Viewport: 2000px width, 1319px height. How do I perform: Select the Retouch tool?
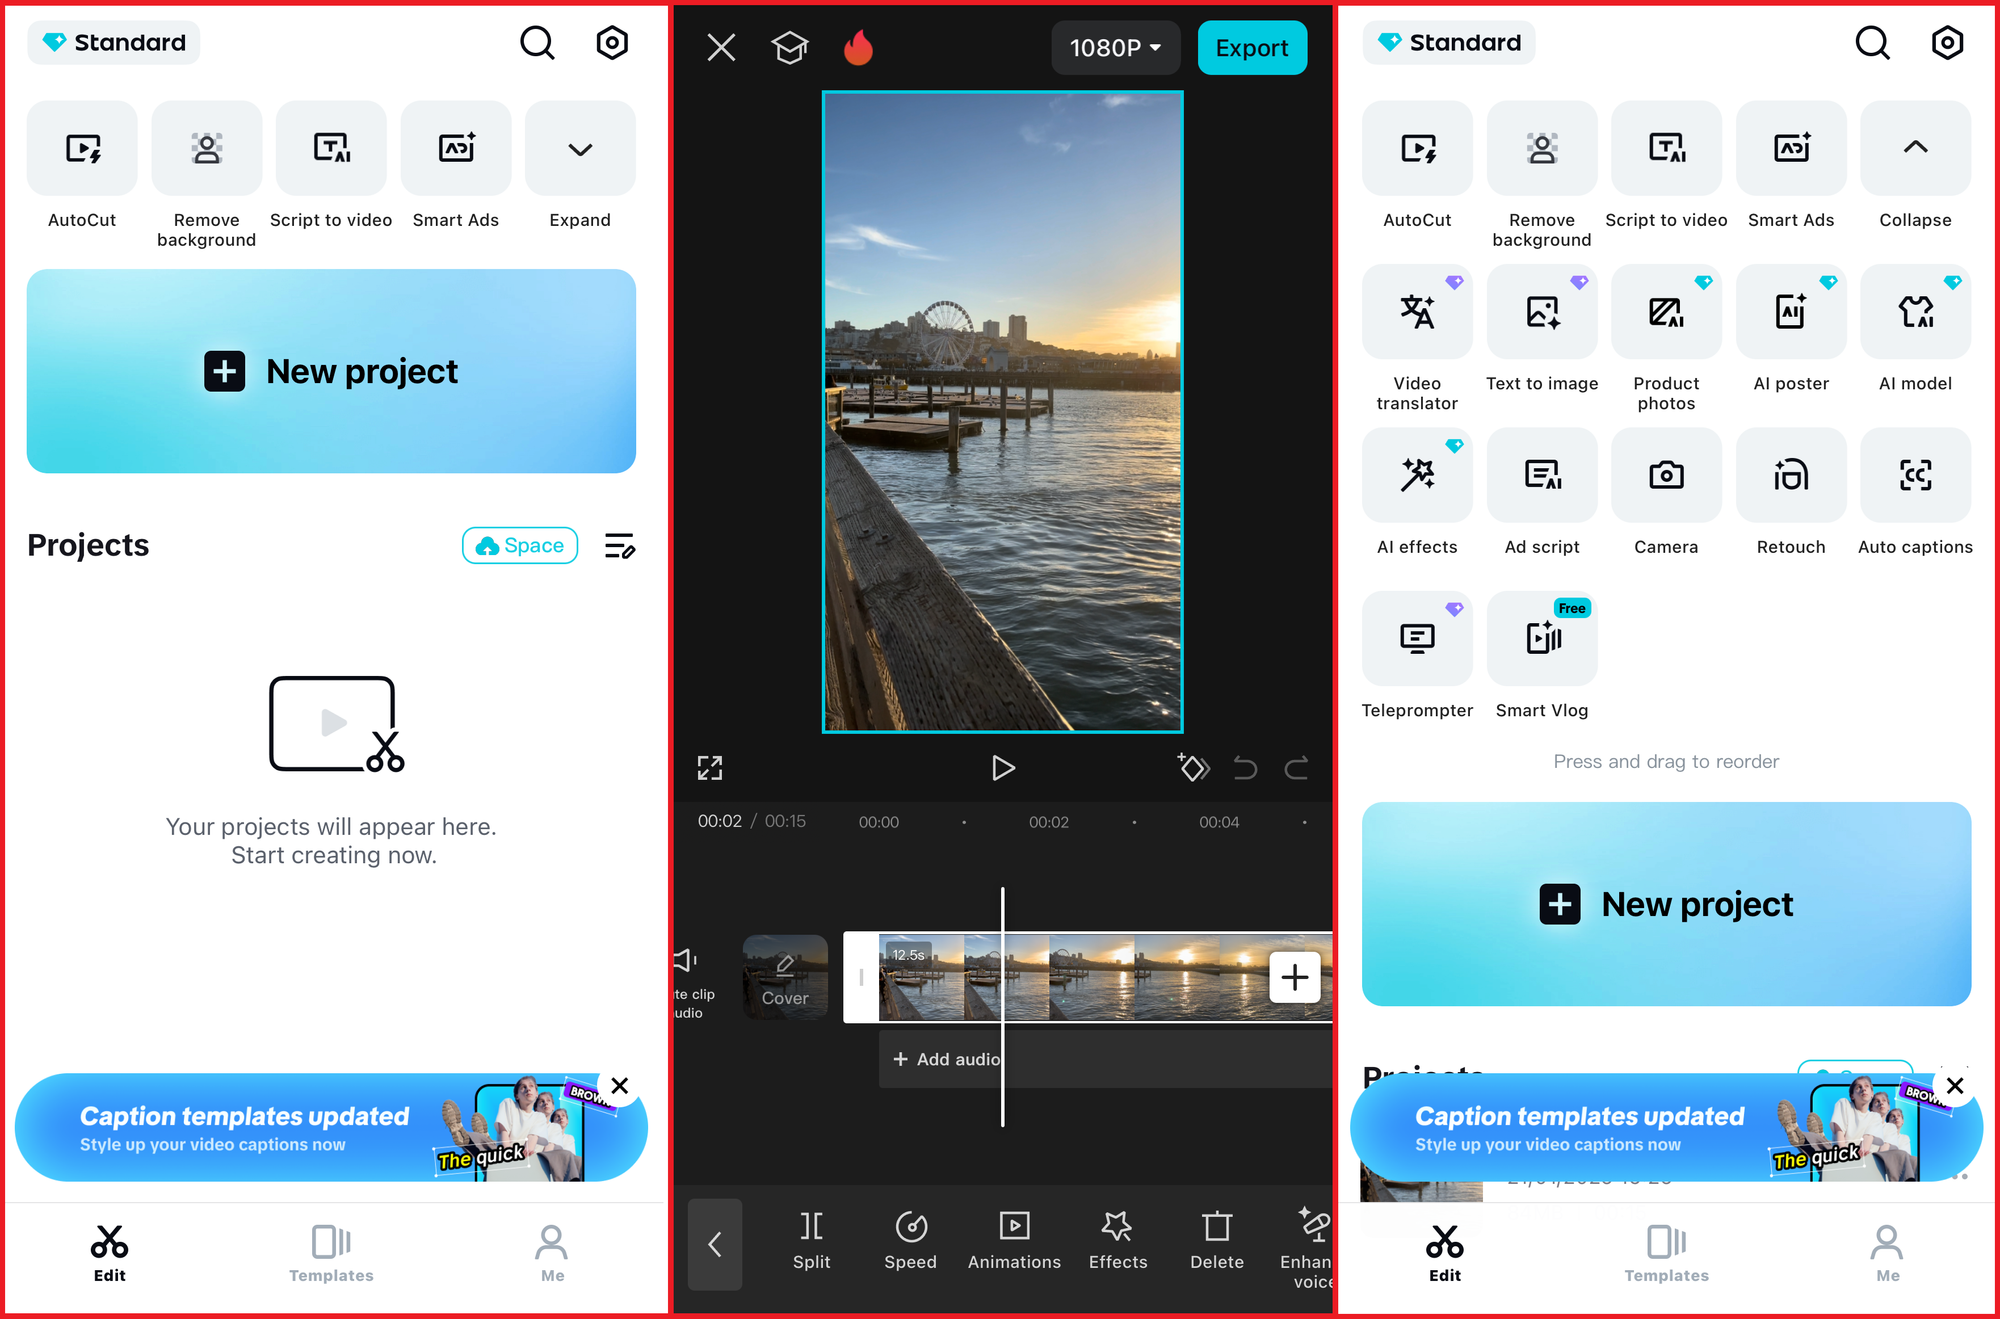tap(1790, 475)
